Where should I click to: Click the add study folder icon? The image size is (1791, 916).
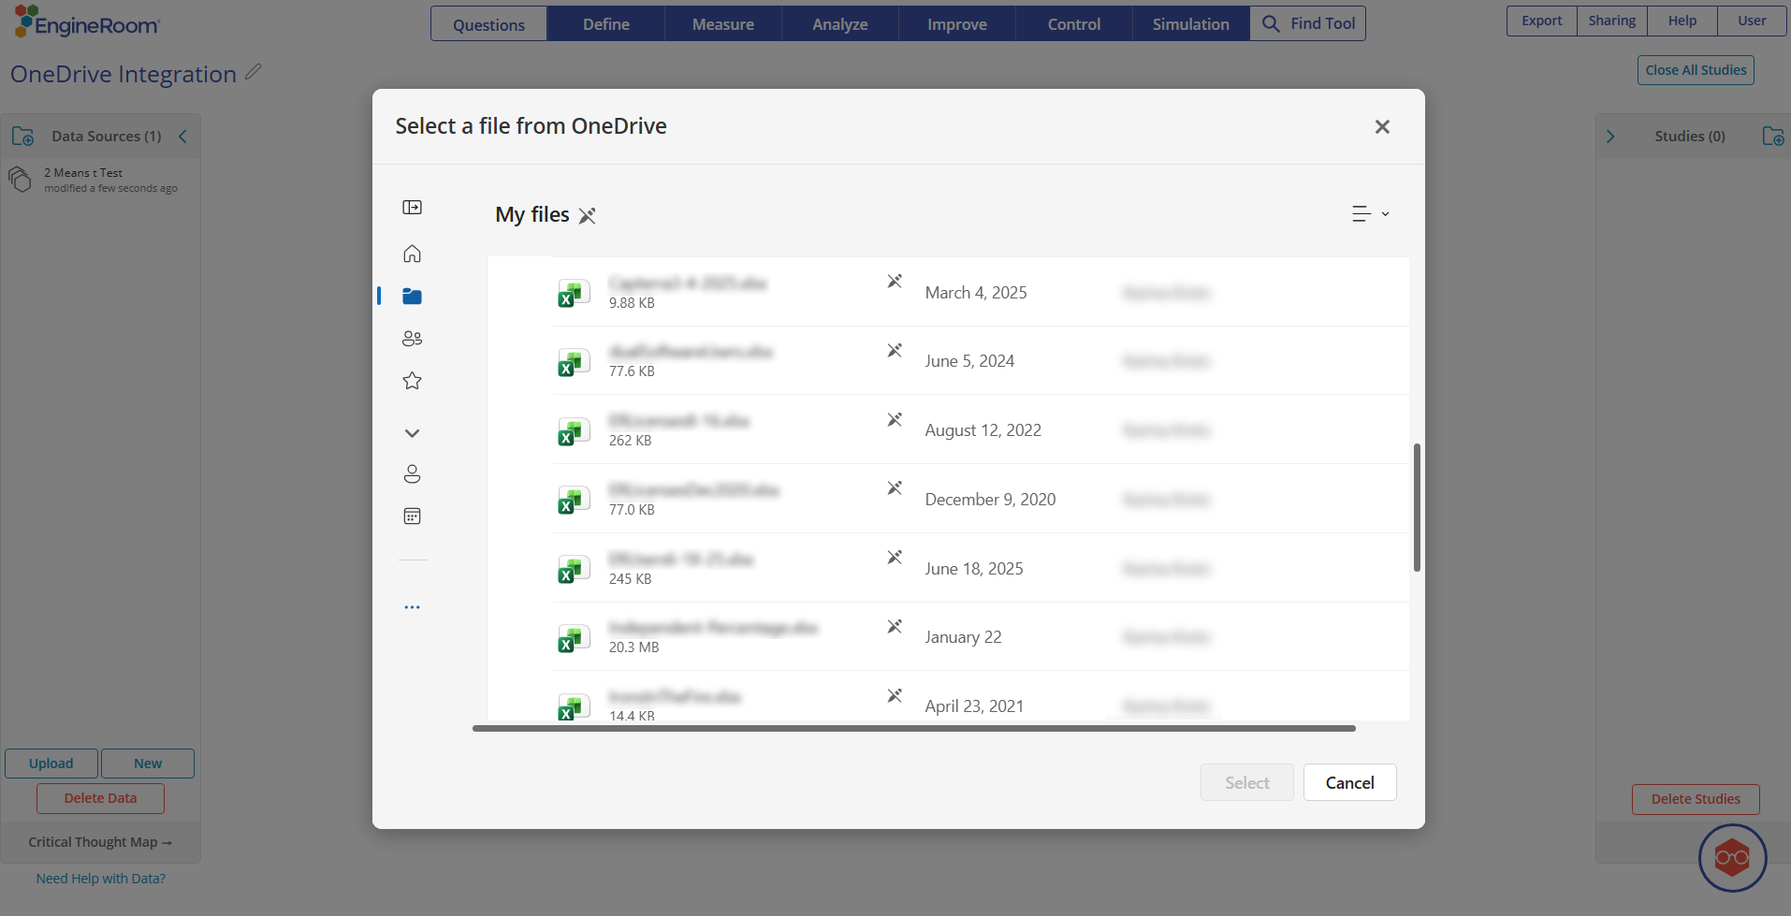point(1773,136)
